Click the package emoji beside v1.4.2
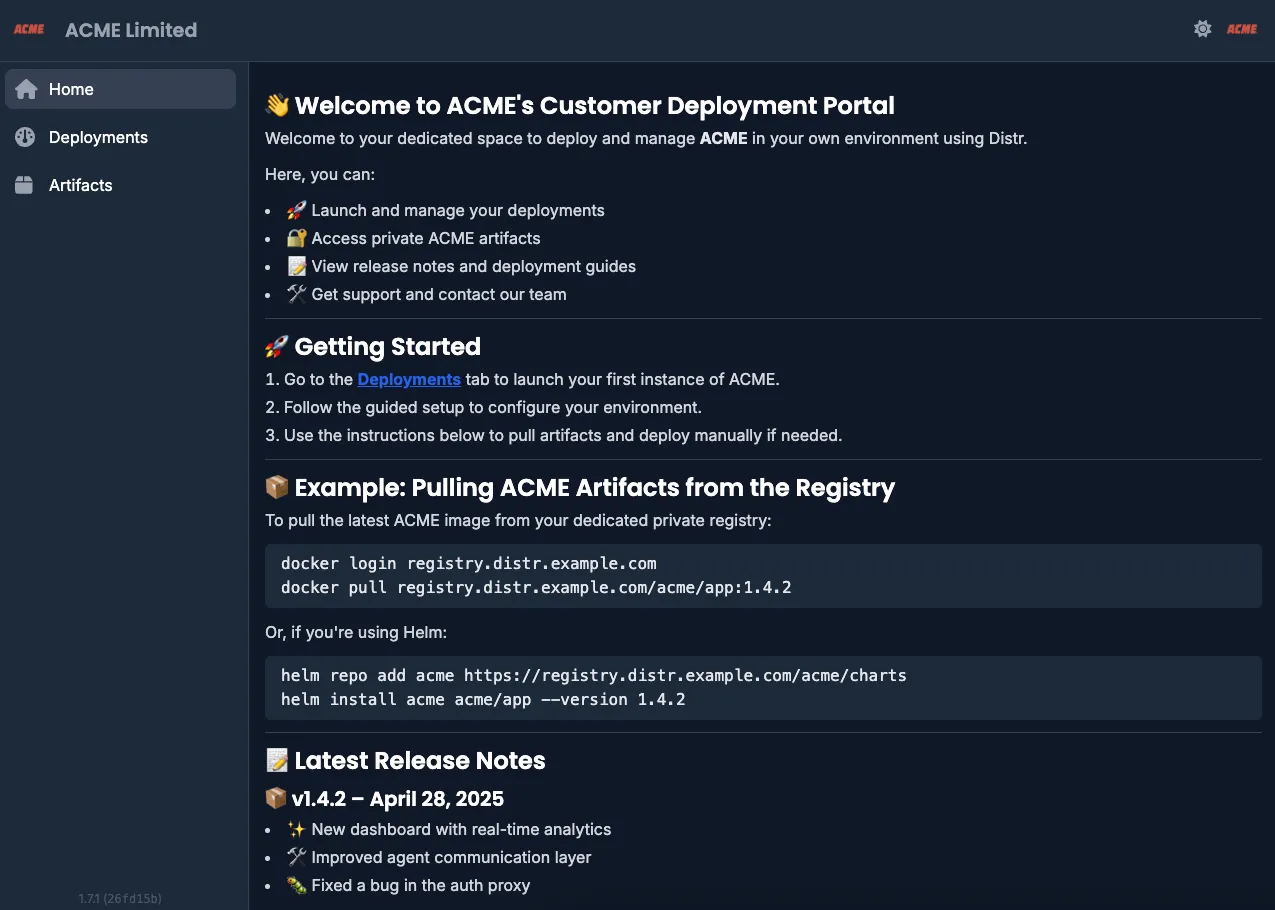Viewport: 1275px width, 910px height. coord(277,798)
